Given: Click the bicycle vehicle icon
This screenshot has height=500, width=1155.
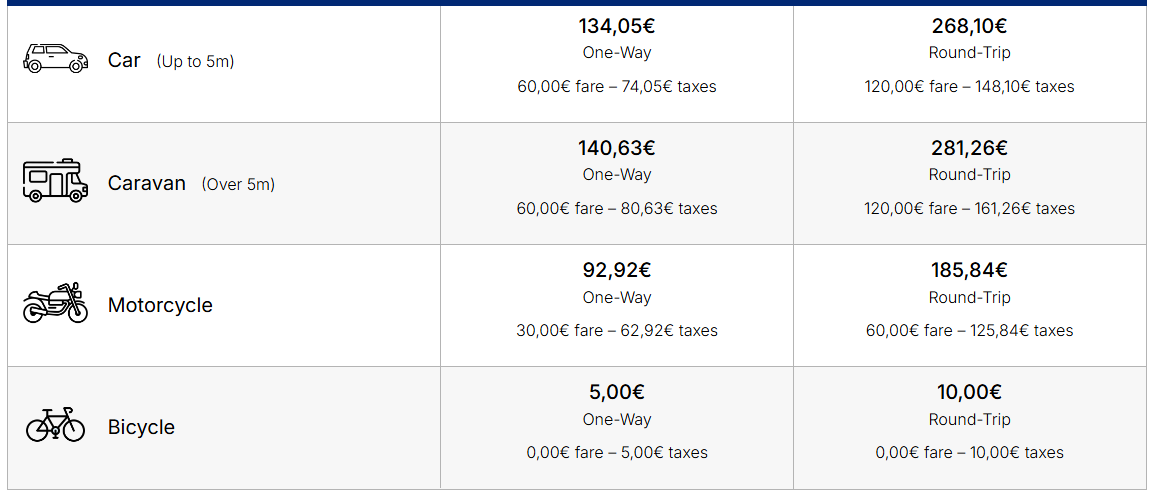Looking at the screenshot, I should (x=55, y=425).
